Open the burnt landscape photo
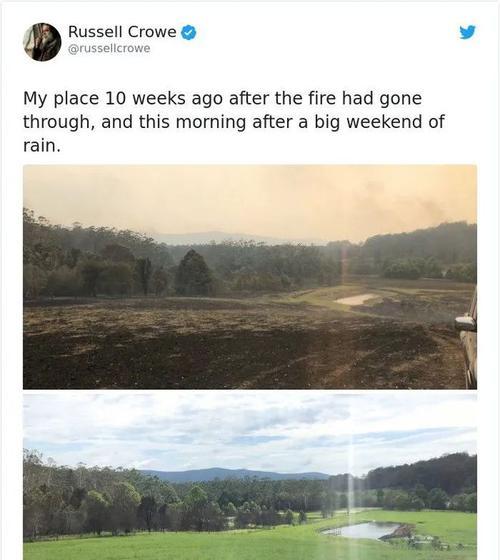Viewport: 500px width, 560px height. coord(250,277)
